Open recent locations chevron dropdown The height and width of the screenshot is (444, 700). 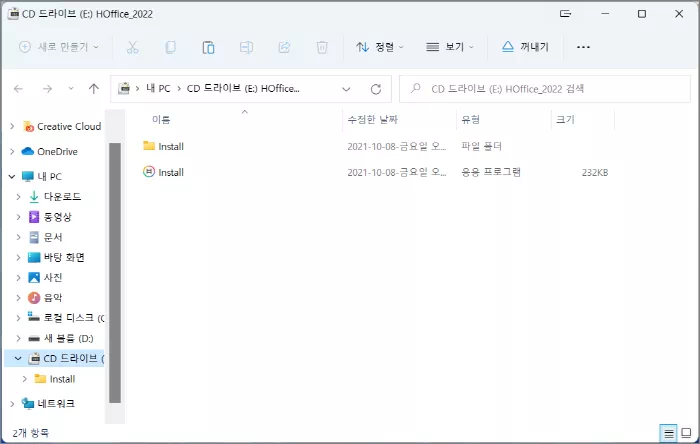[x=71, y=88]
